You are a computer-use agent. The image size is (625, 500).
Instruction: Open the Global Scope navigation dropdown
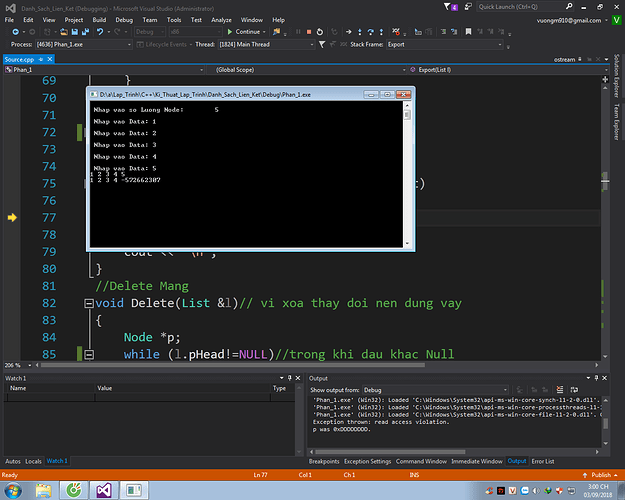tap(300, 70)
